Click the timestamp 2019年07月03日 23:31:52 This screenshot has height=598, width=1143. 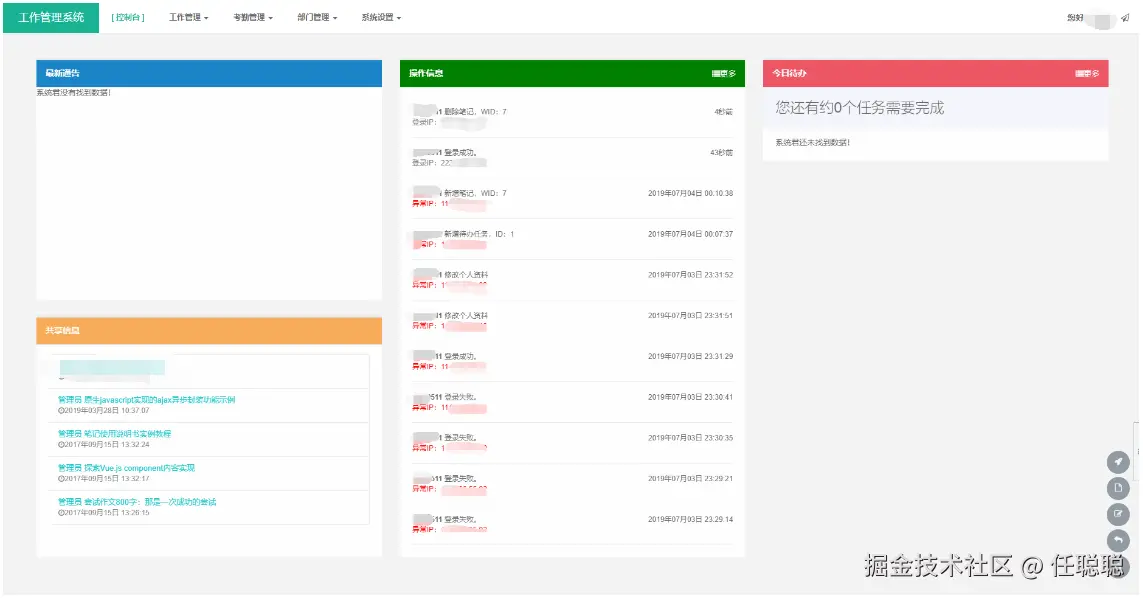[690, 275]
